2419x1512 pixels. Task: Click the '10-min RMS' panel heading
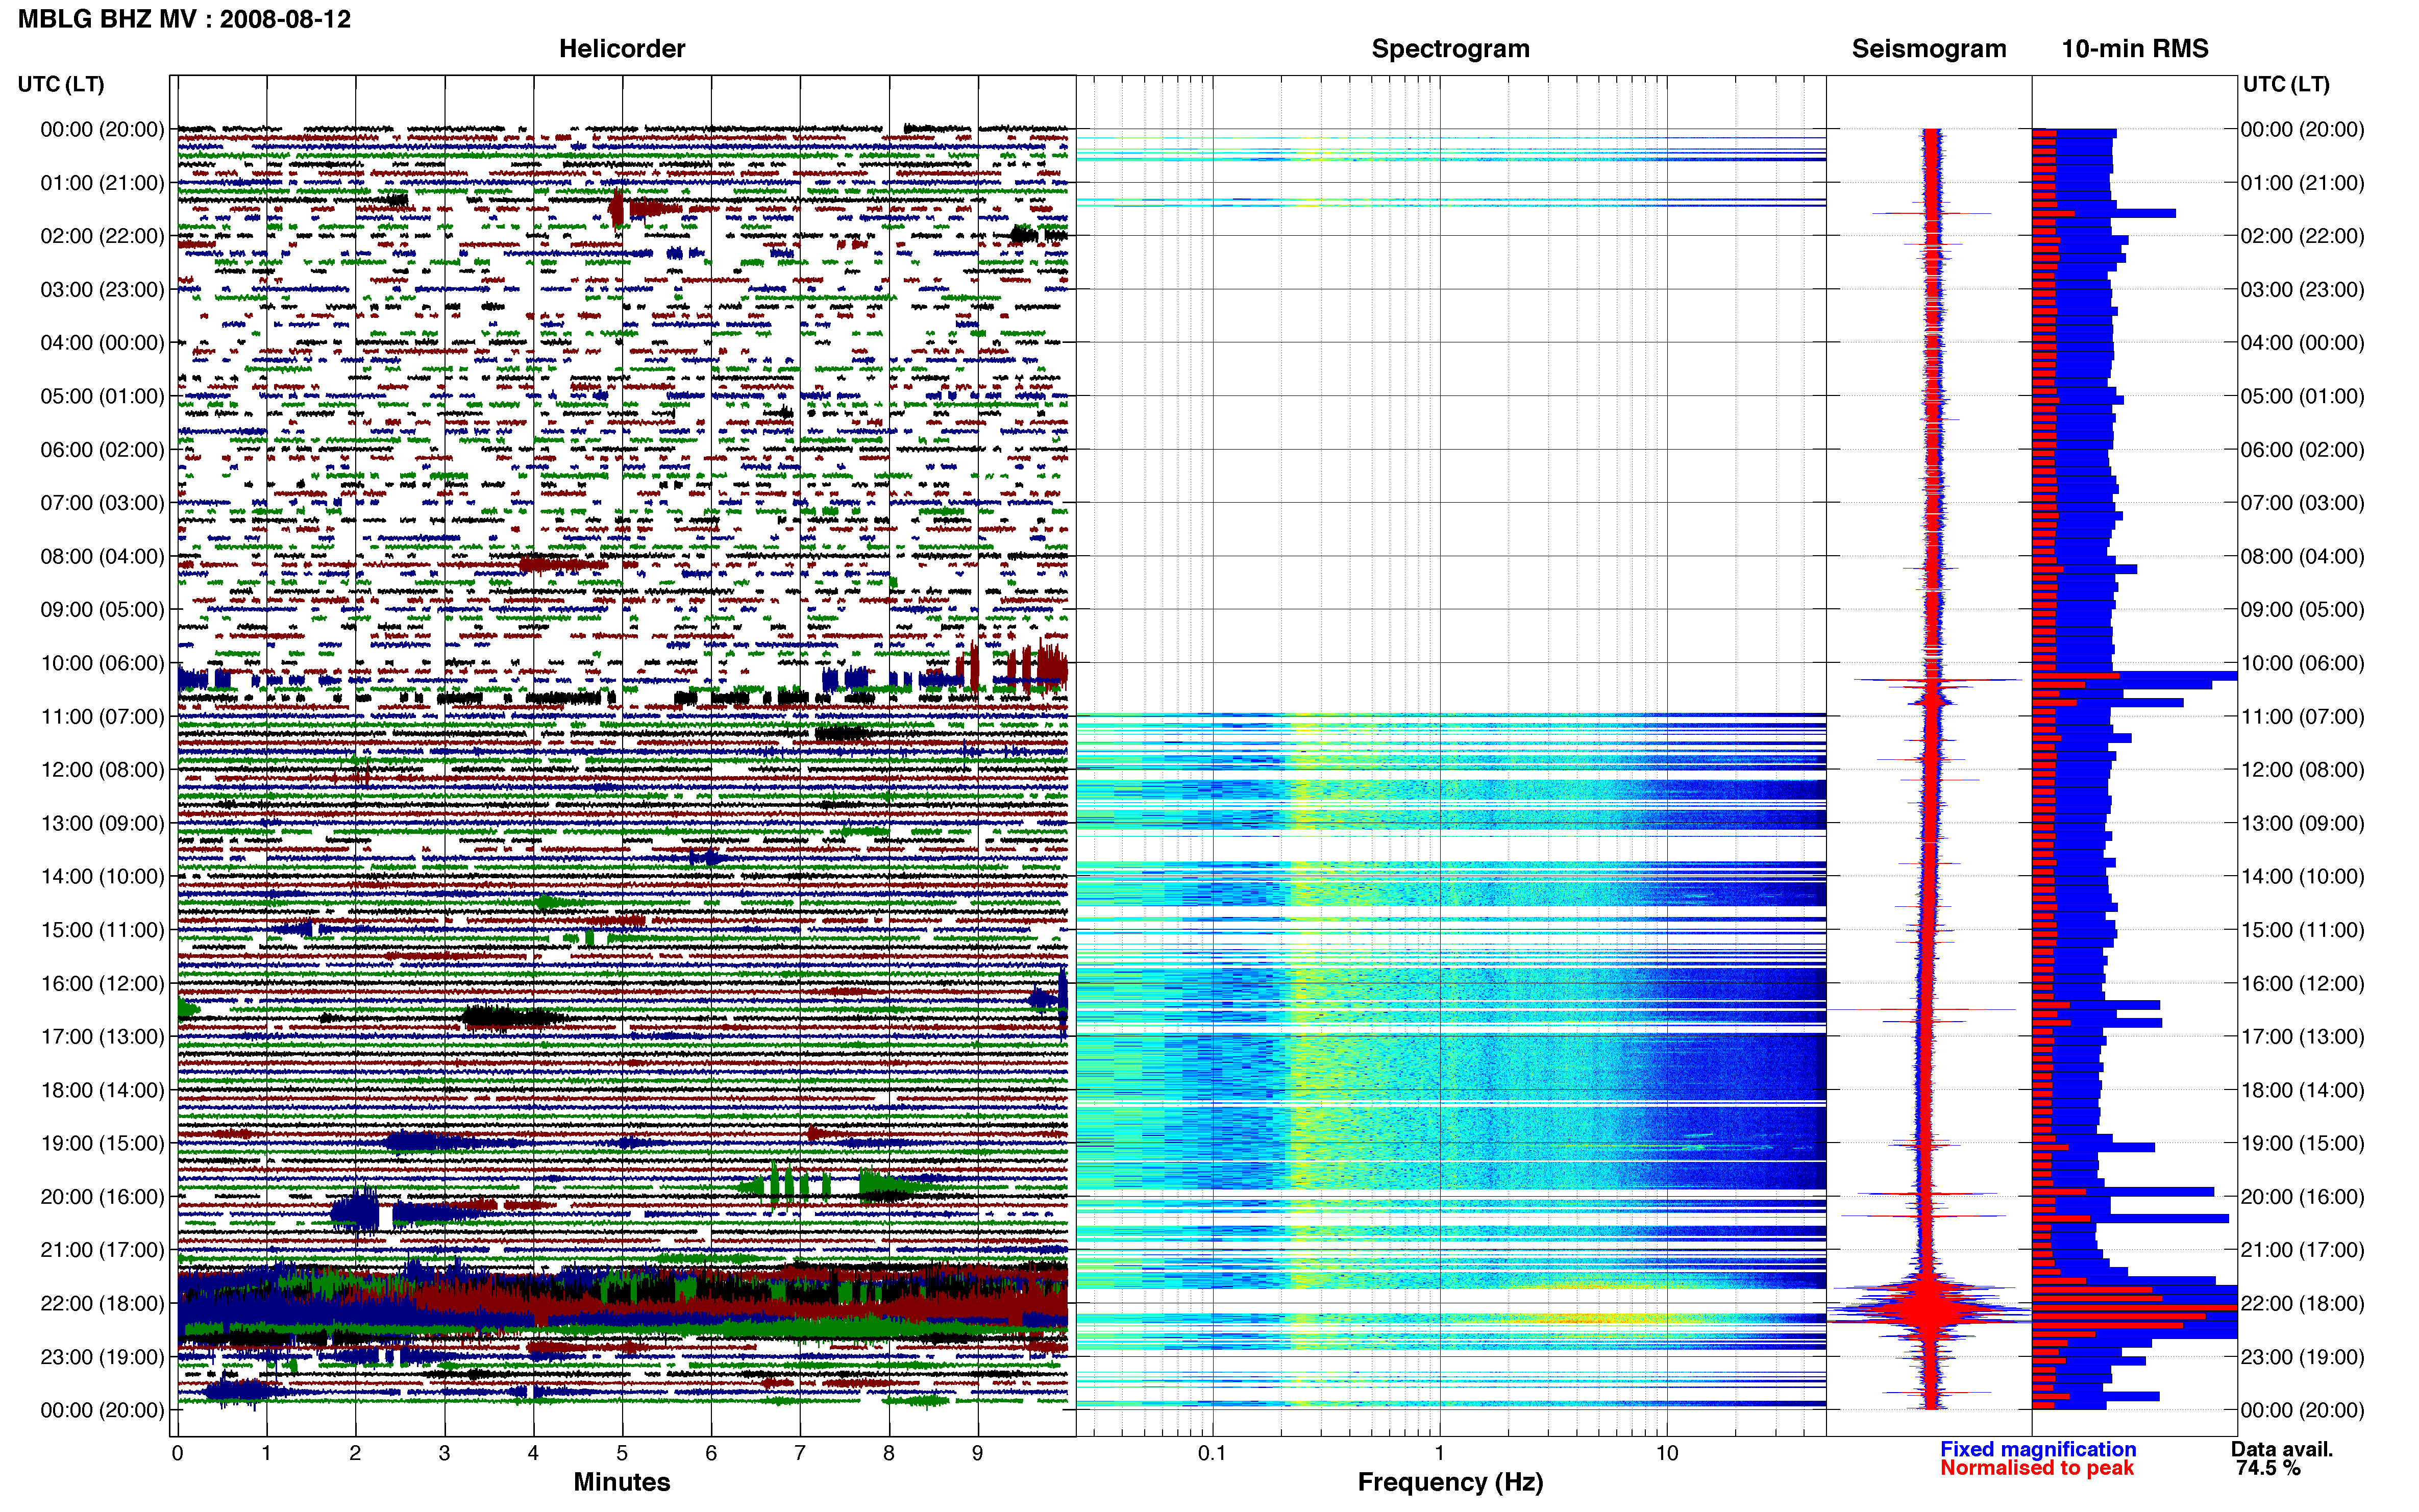(x=2135, y=48)
